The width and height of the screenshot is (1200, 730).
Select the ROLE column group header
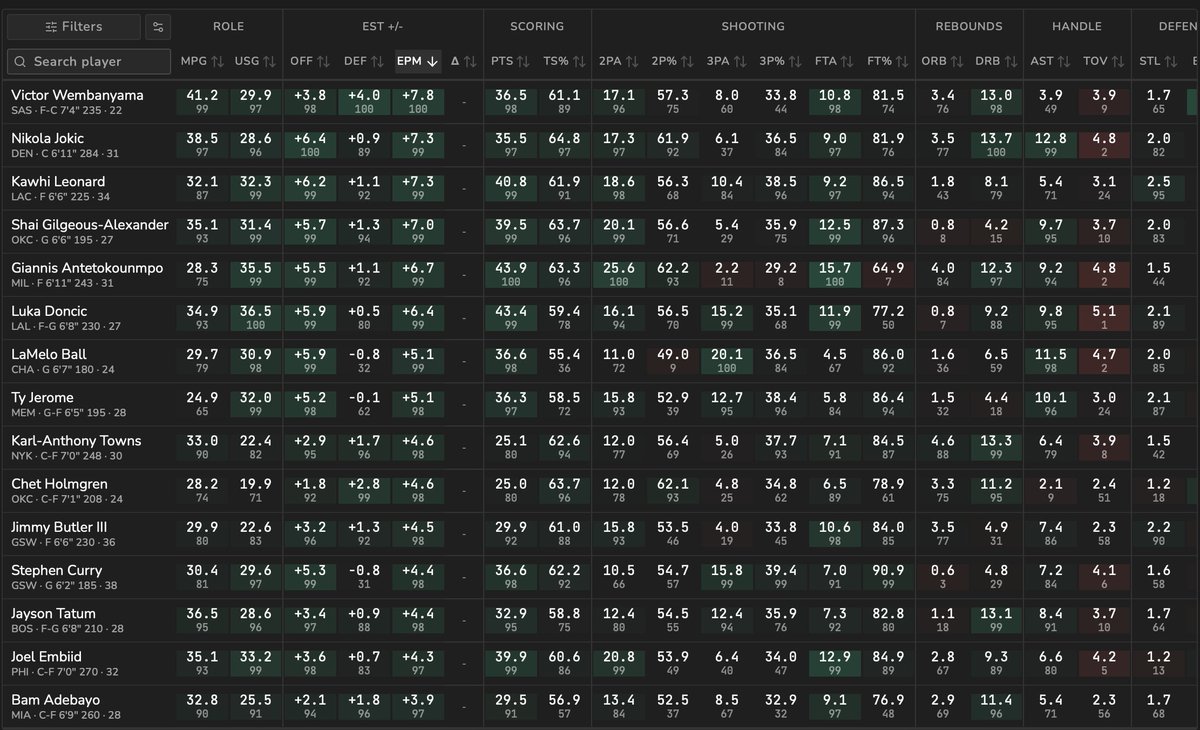pos(228,26)
